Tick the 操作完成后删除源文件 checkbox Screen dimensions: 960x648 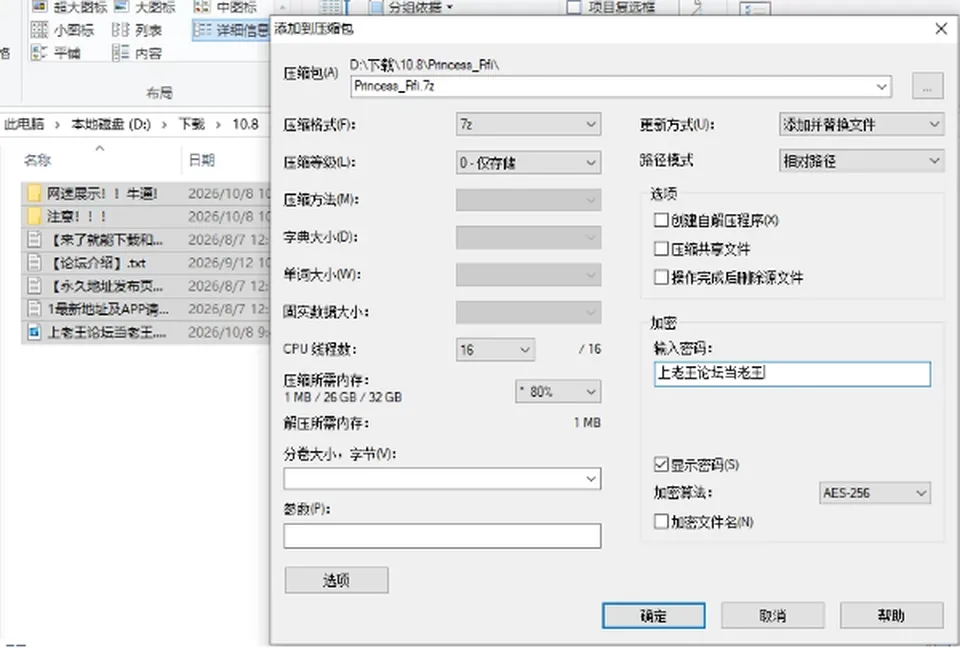coord(661,277)
